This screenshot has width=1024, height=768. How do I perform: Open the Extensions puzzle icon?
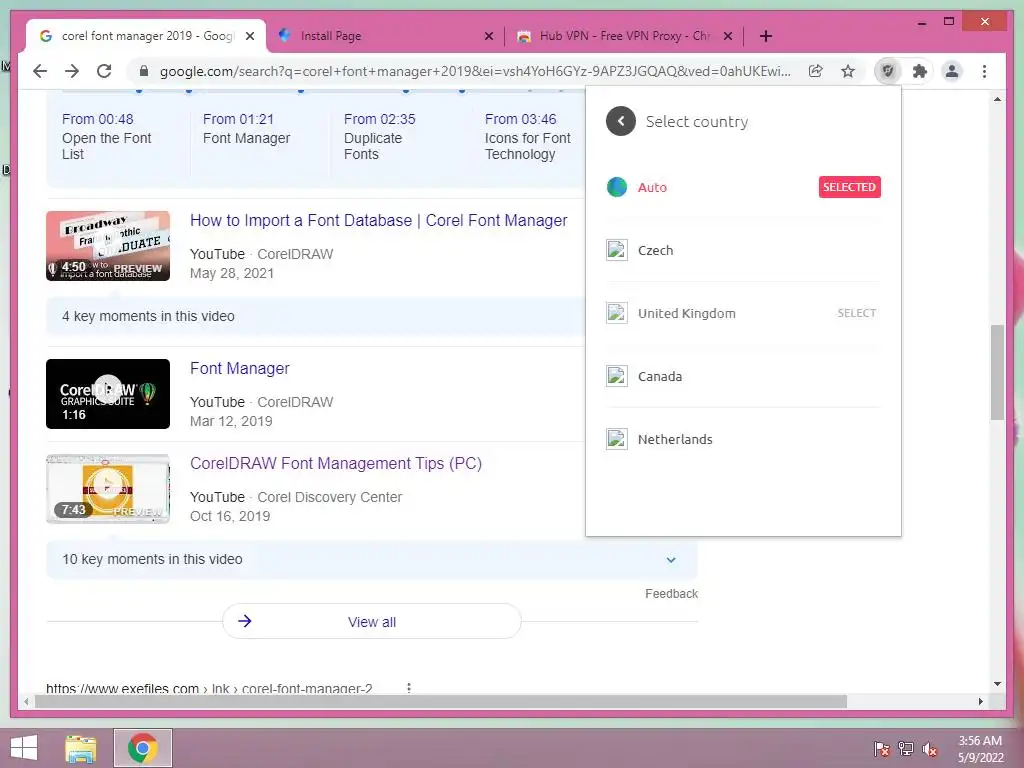pyautogui.click(x=920, y=71)
